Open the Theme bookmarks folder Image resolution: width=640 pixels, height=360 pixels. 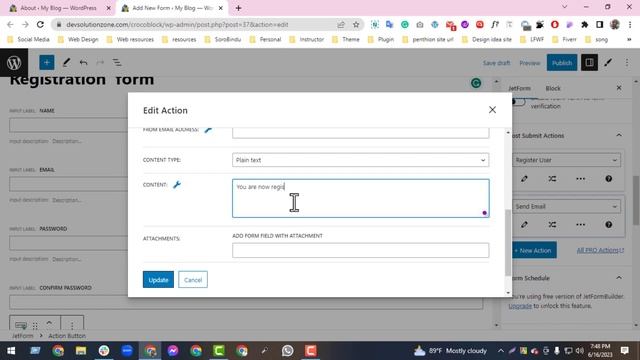tap(346, 40)
